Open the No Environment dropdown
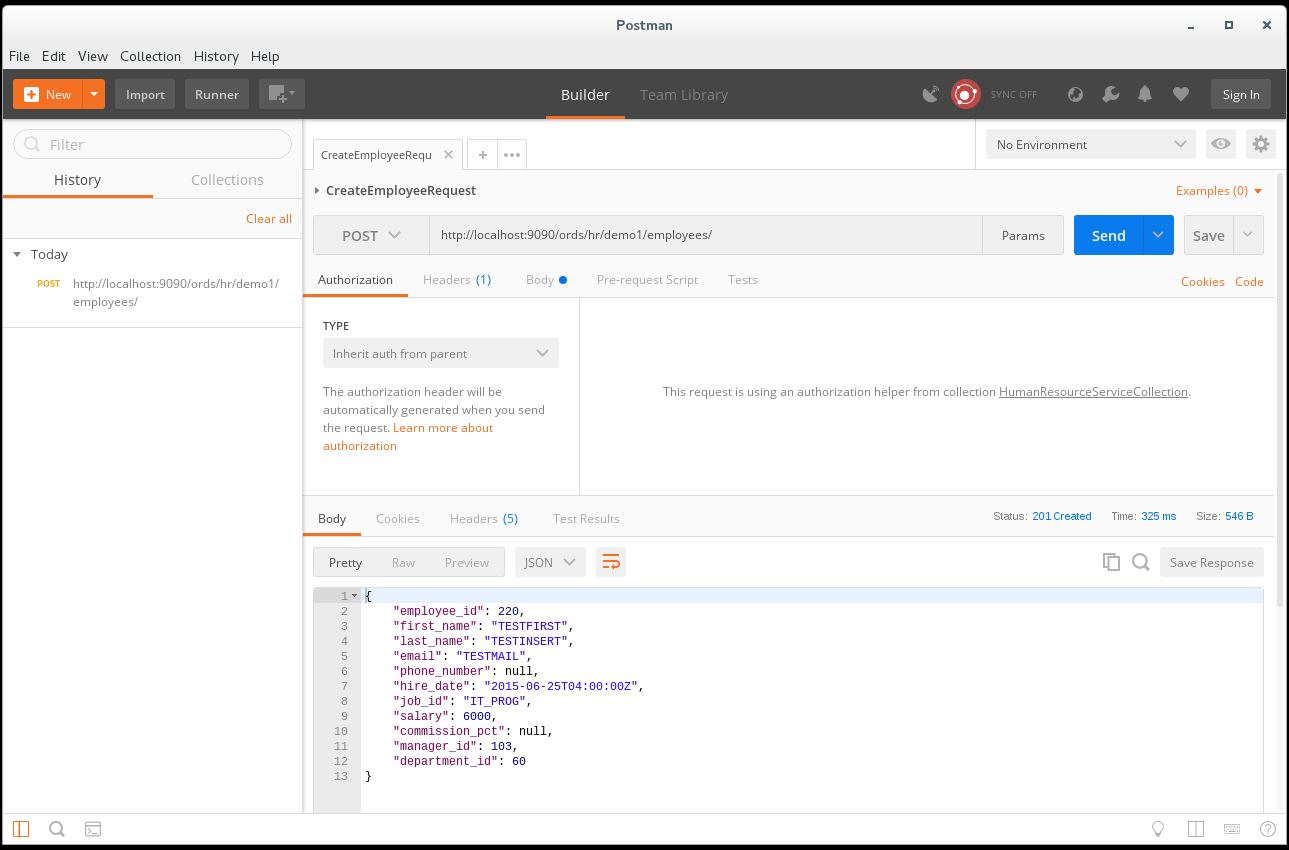Viewport: 1289px width, 850px height. (x=1090, y=144)
